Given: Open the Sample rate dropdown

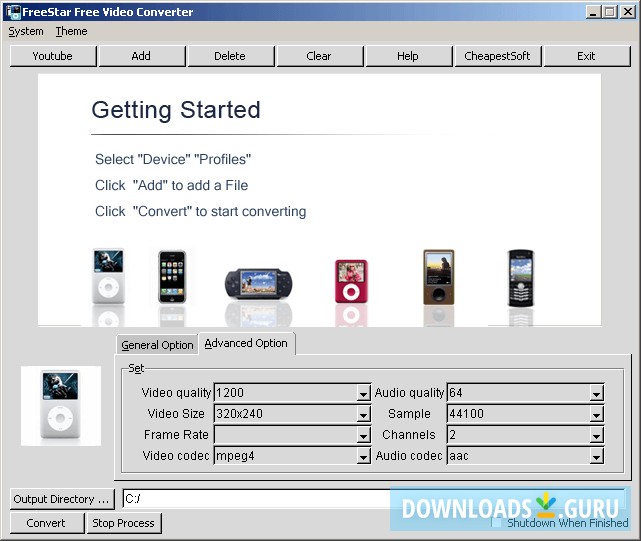Looking at the screenshot, I should [x=596, y=414].
